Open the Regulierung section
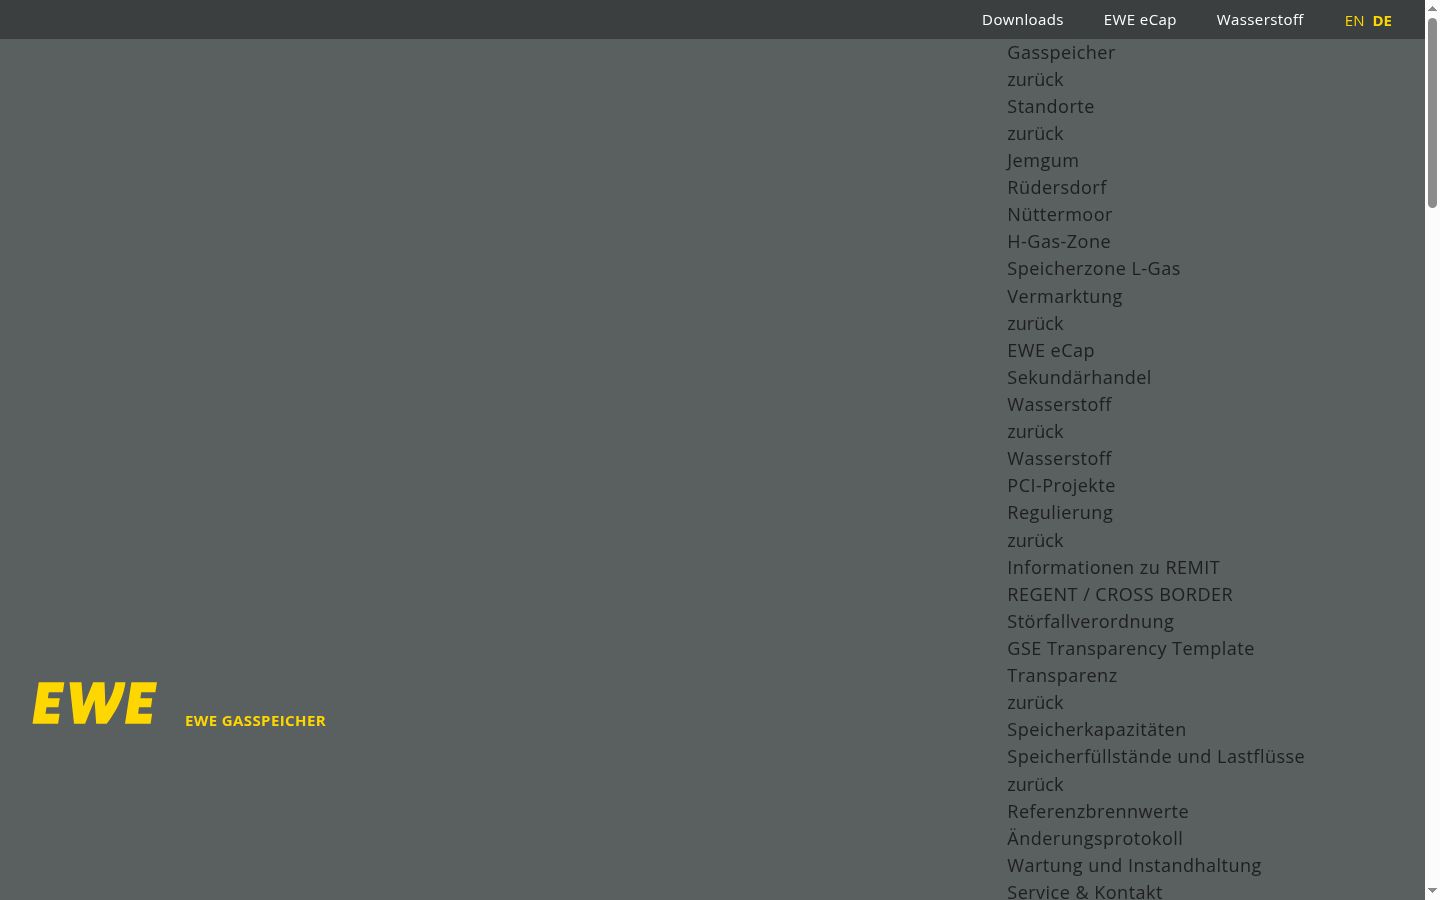This screenshot has height=900, width=1440. pyautogui.click(x=1059, y=513)
